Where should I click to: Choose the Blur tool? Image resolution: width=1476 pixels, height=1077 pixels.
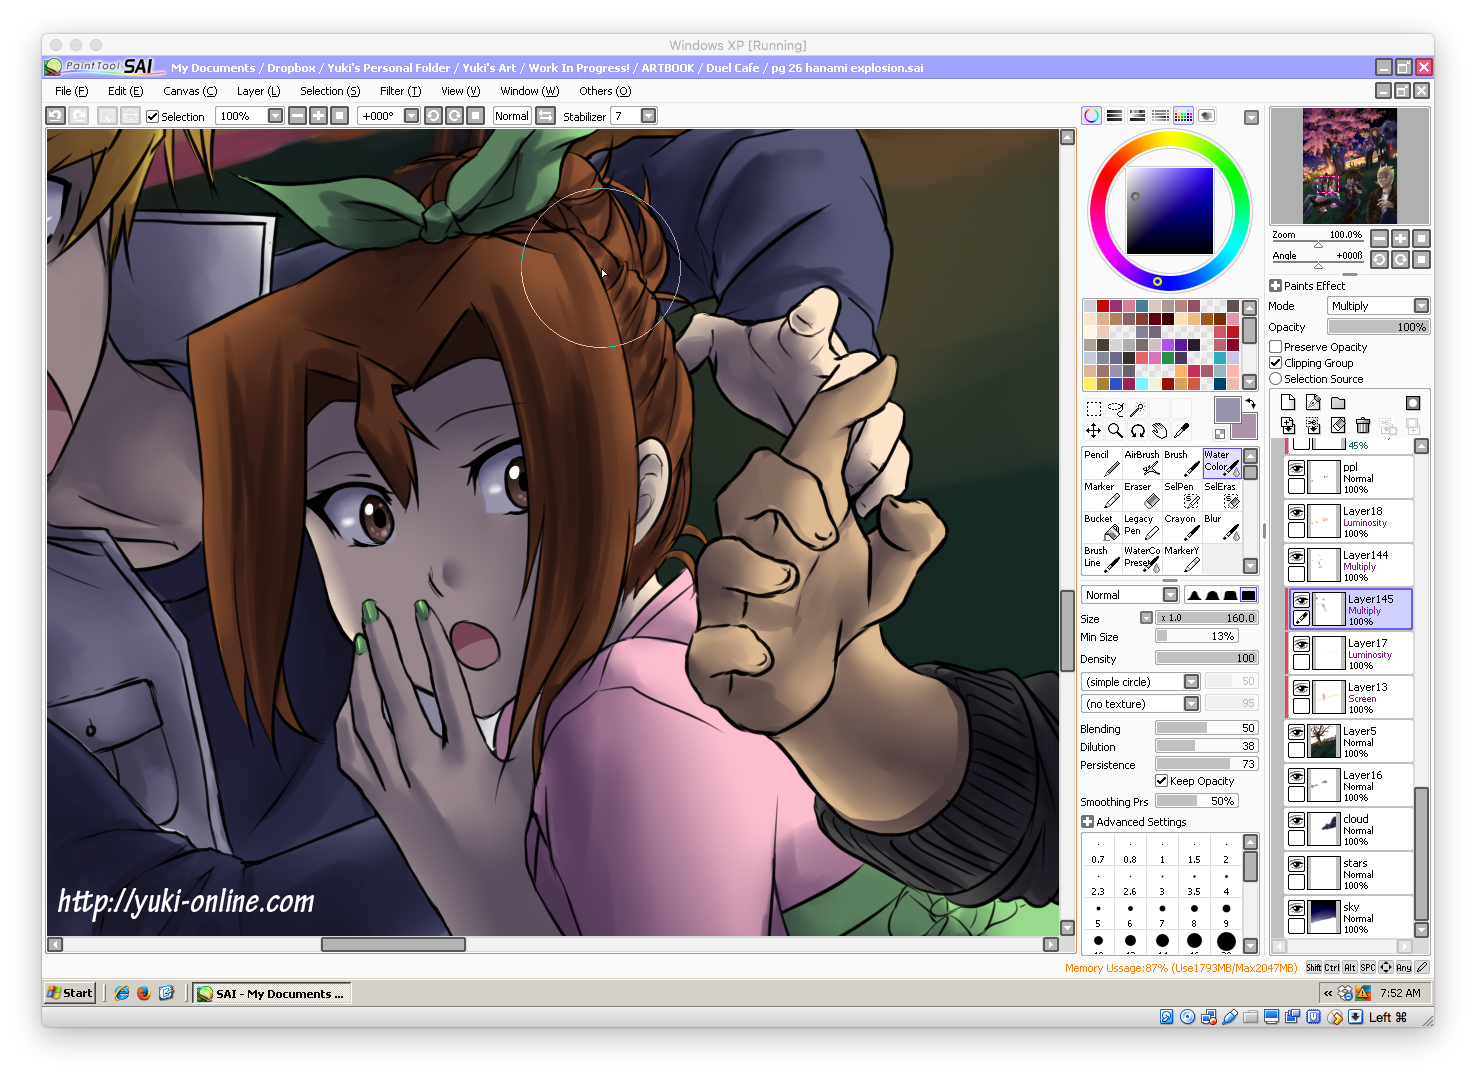pyautogui.click(x=1222, y=527)
